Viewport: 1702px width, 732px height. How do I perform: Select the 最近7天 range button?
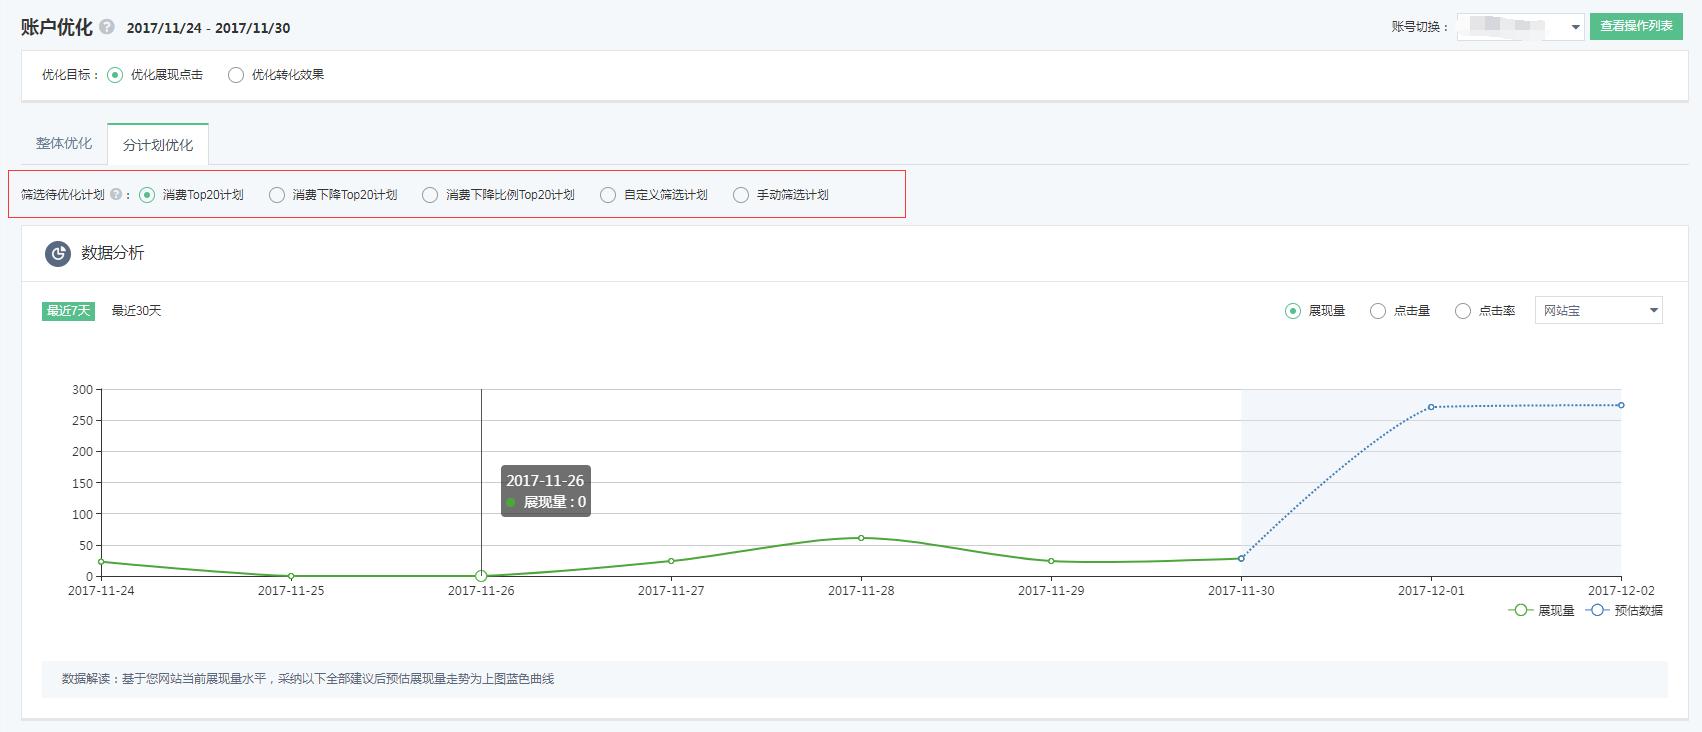point(68,311)
